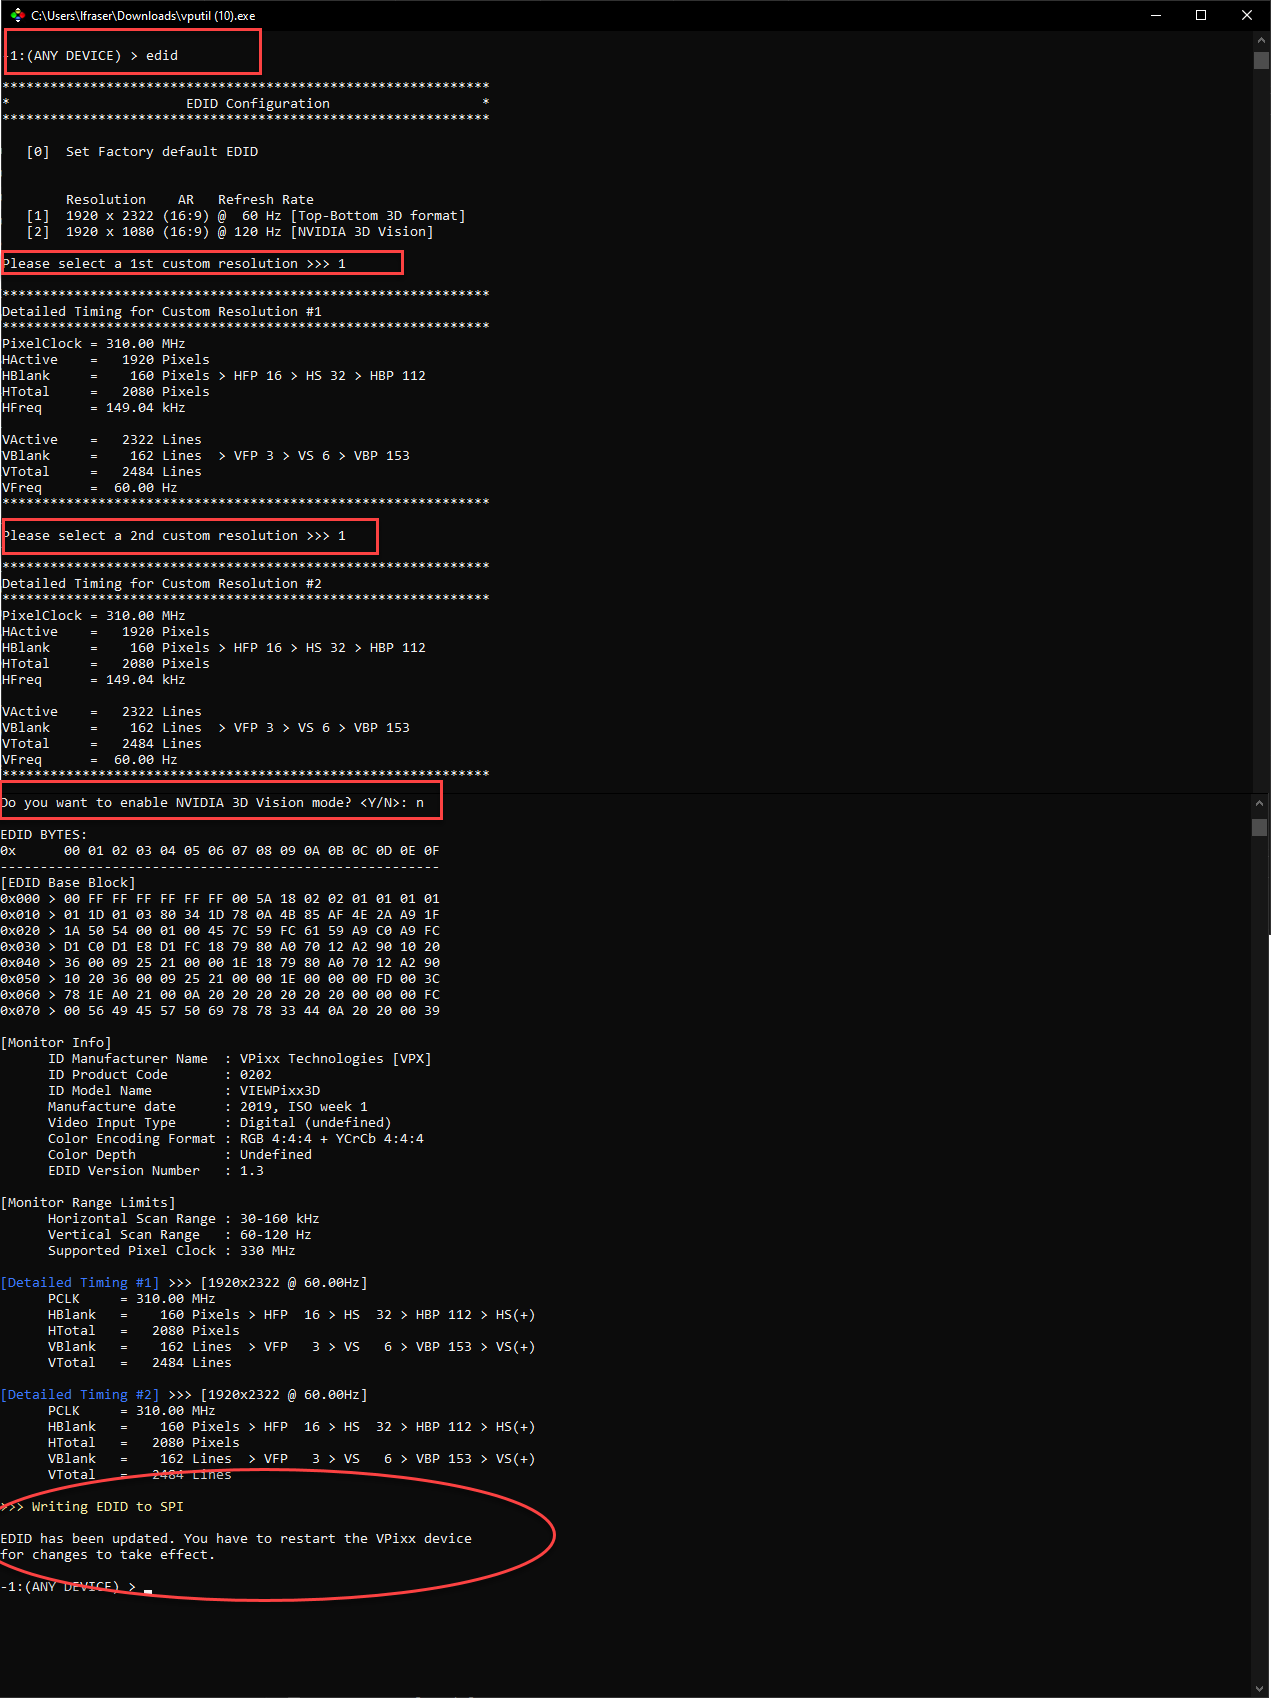Click the '[Monitor Info]' section heading
Screen dimensions: 1271x1698
pyautogui.click(x=56, y=1043)
